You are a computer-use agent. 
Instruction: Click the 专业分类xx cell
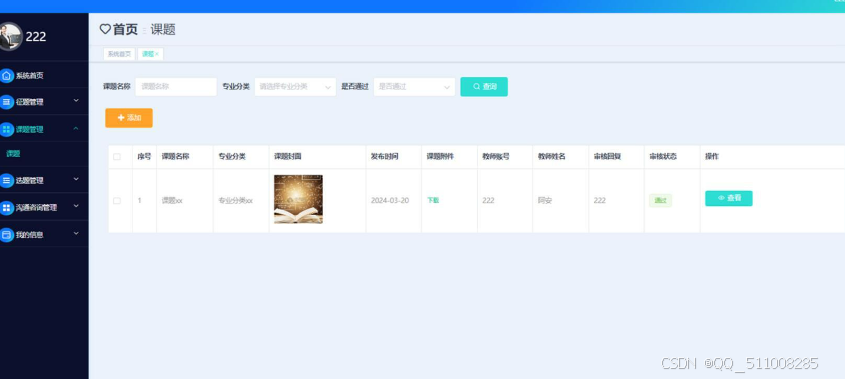236,201
